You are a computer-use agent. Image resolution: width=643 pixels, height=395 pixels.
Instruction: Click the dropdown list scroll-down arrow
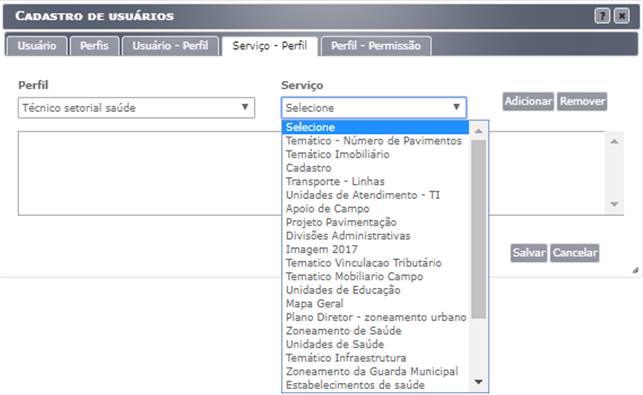(478, 382)
